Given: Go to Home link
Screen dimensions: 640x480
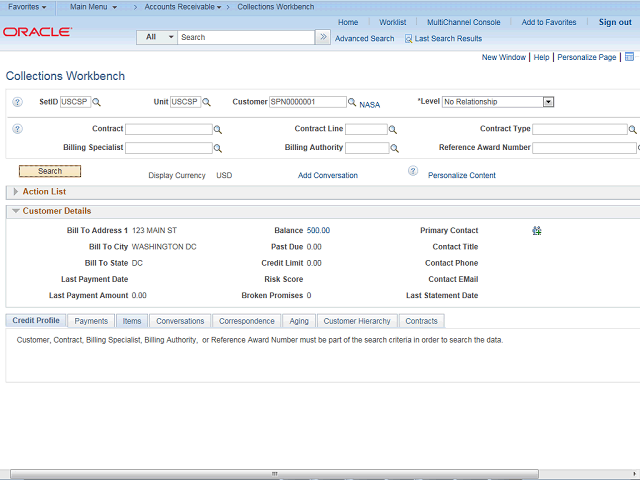Looking at the screenshot, I should click(348, 22).
